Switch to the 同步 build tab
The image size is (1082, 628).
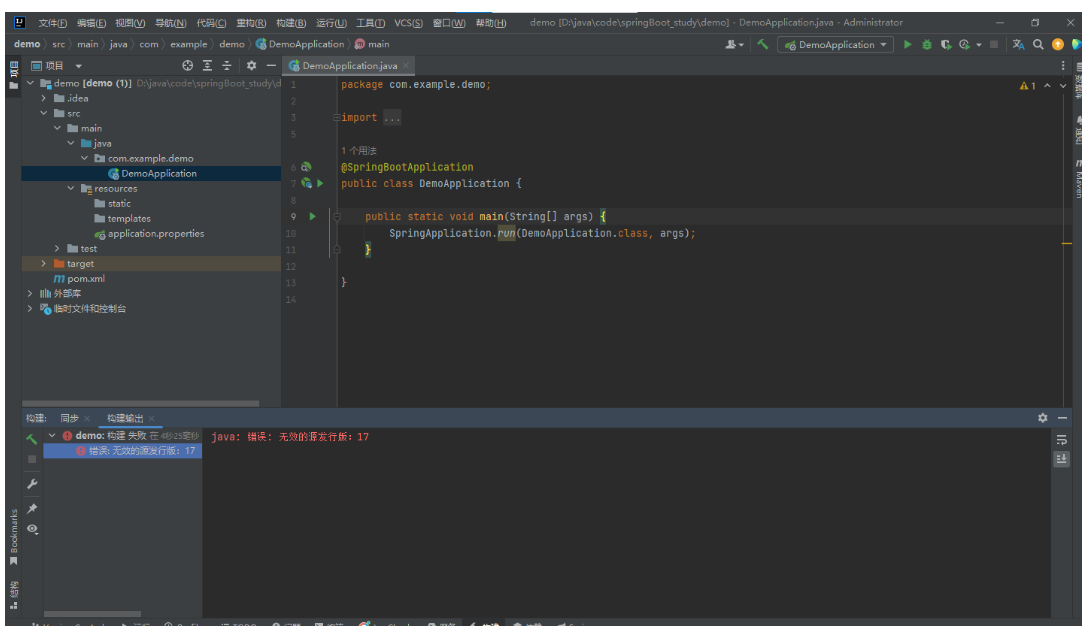(69, 418)
